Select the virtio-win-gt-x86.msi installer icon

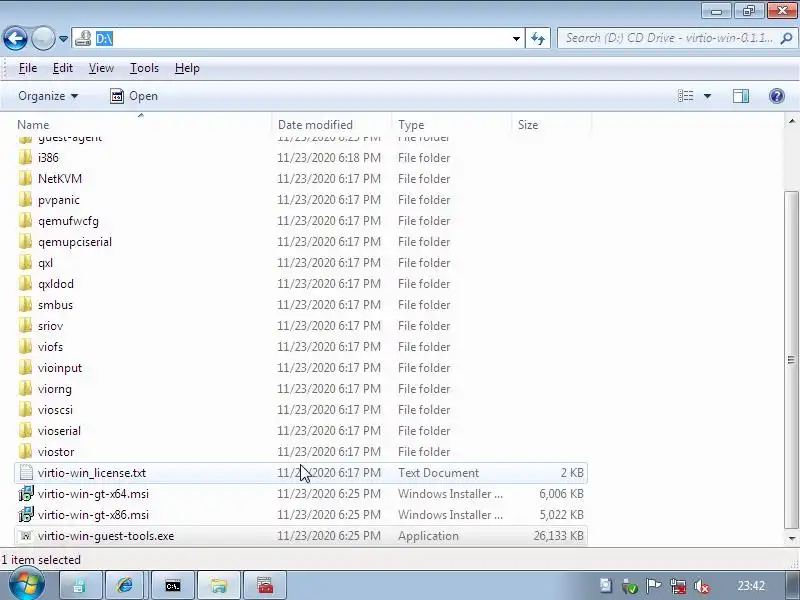(26, 515)
